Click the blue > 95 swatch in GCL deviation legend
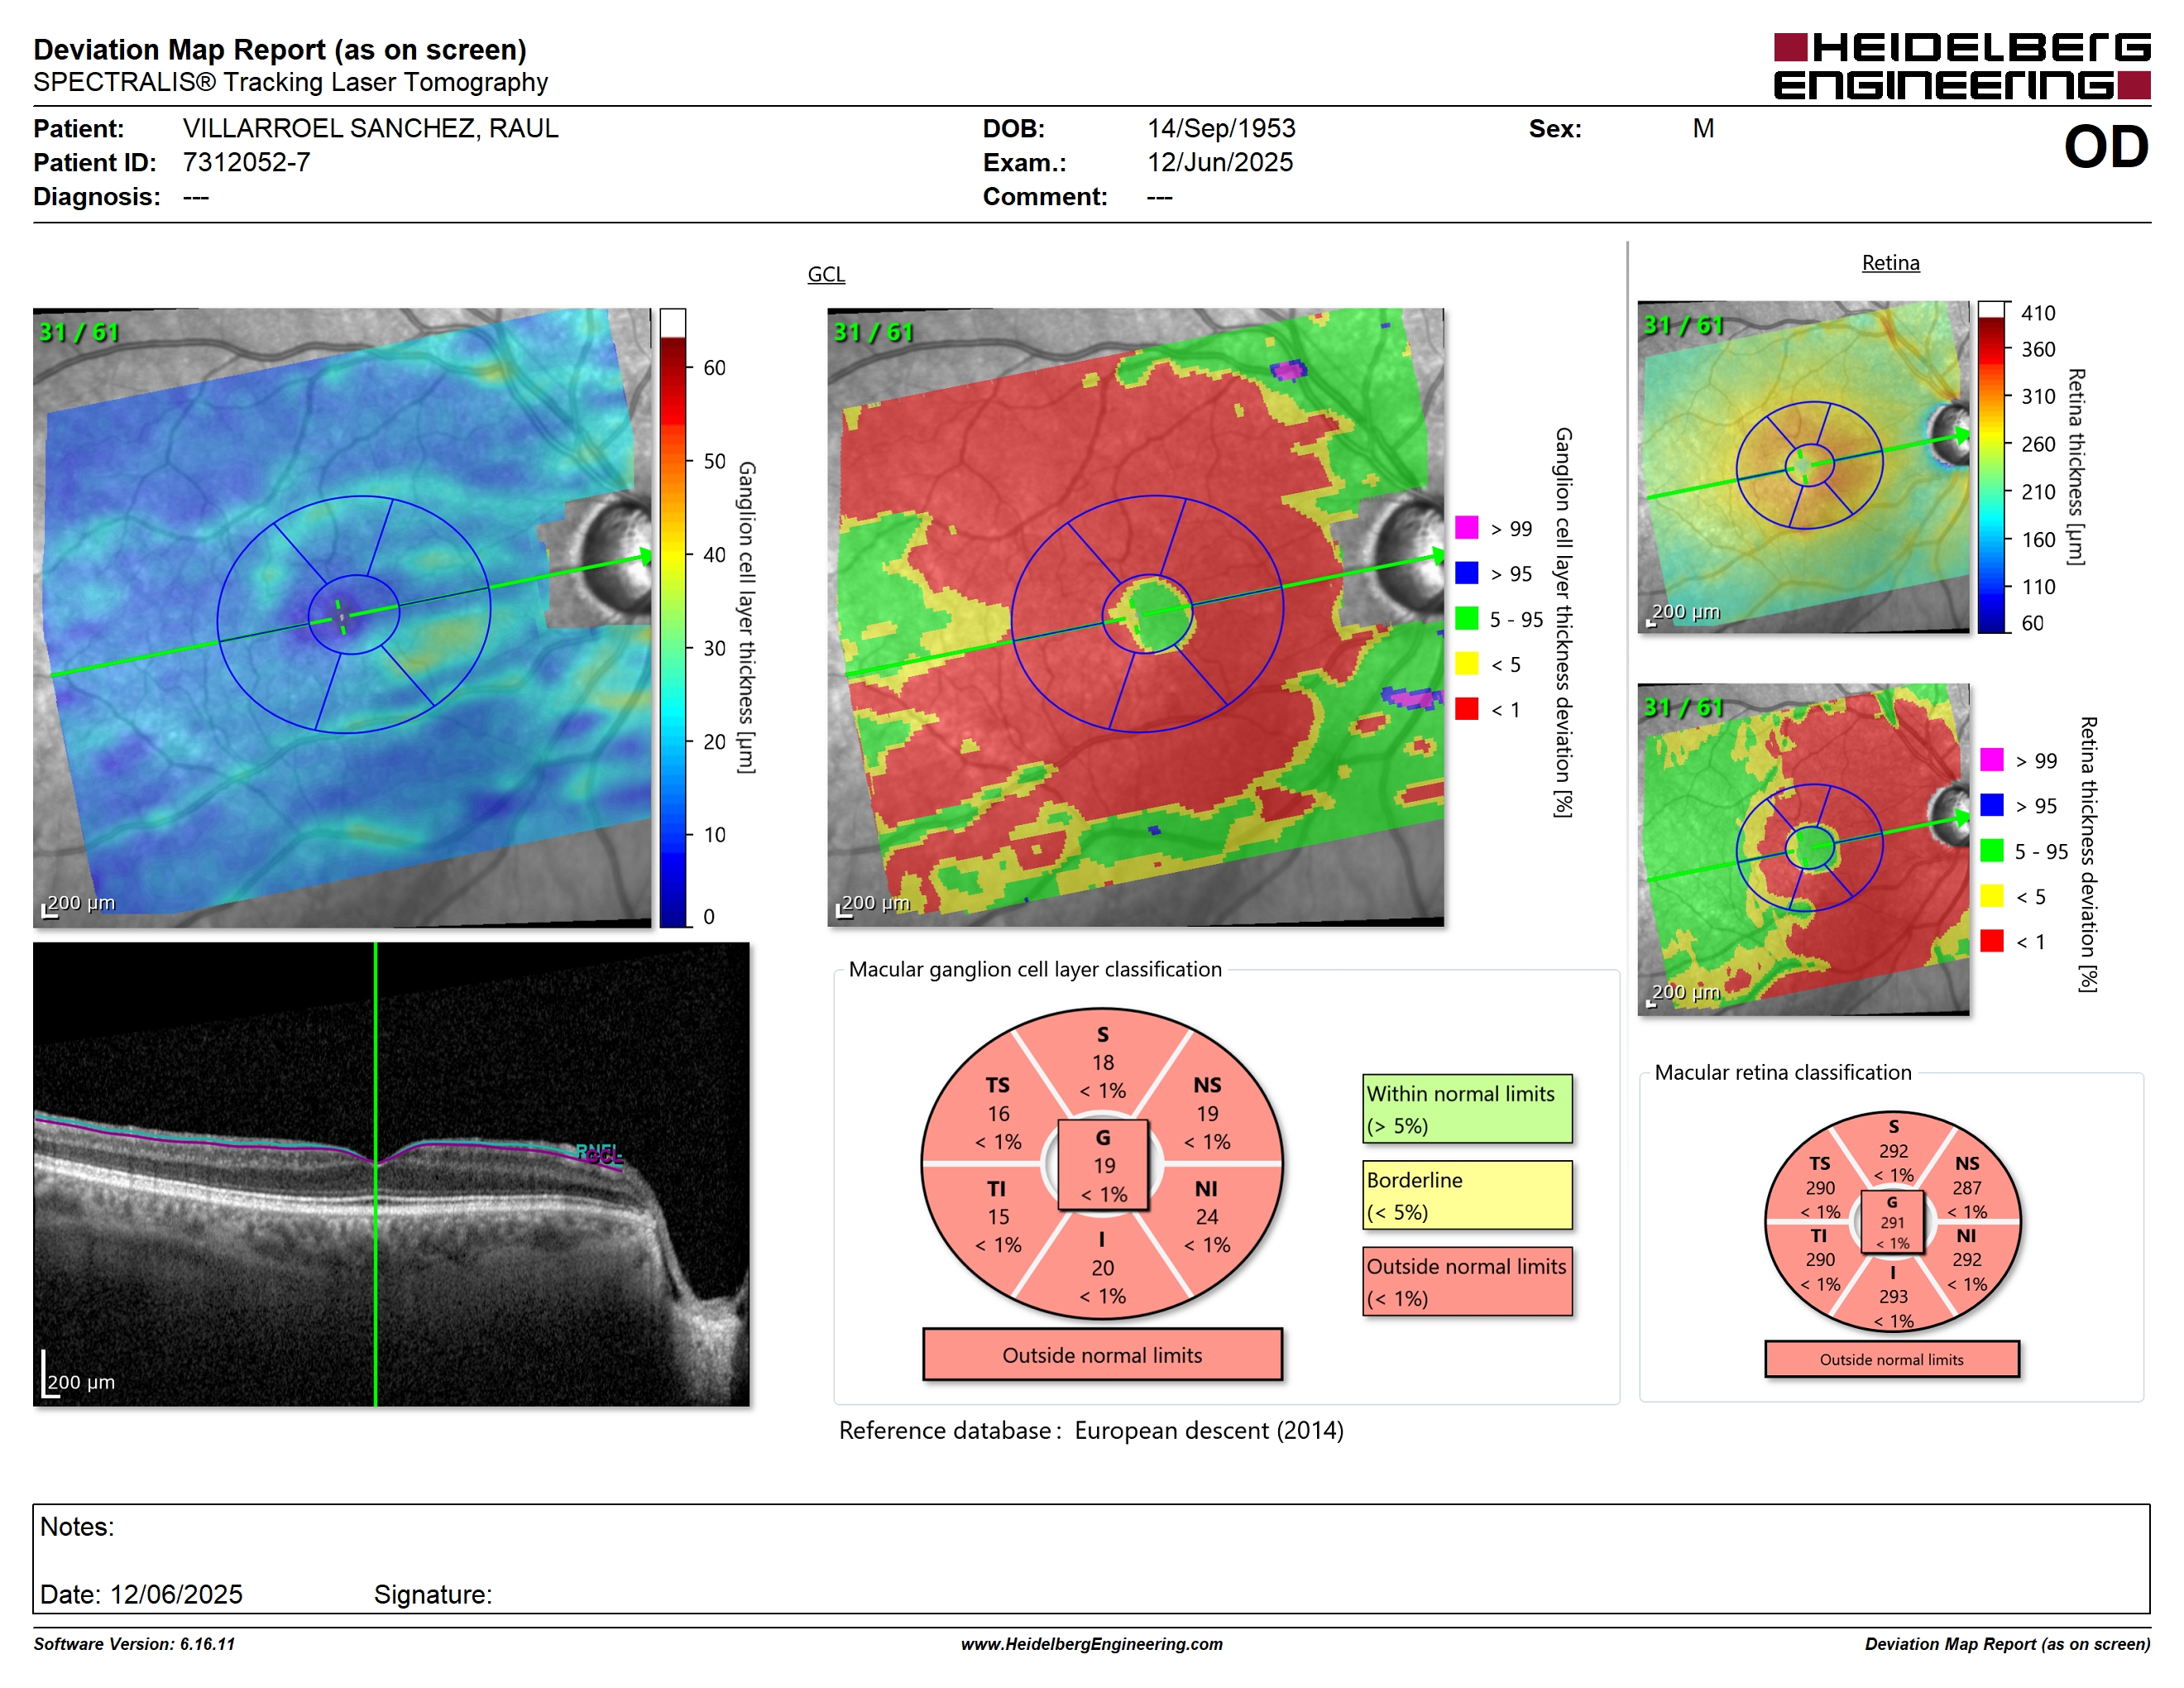 pyautogui.click(x=1466, y=572)
